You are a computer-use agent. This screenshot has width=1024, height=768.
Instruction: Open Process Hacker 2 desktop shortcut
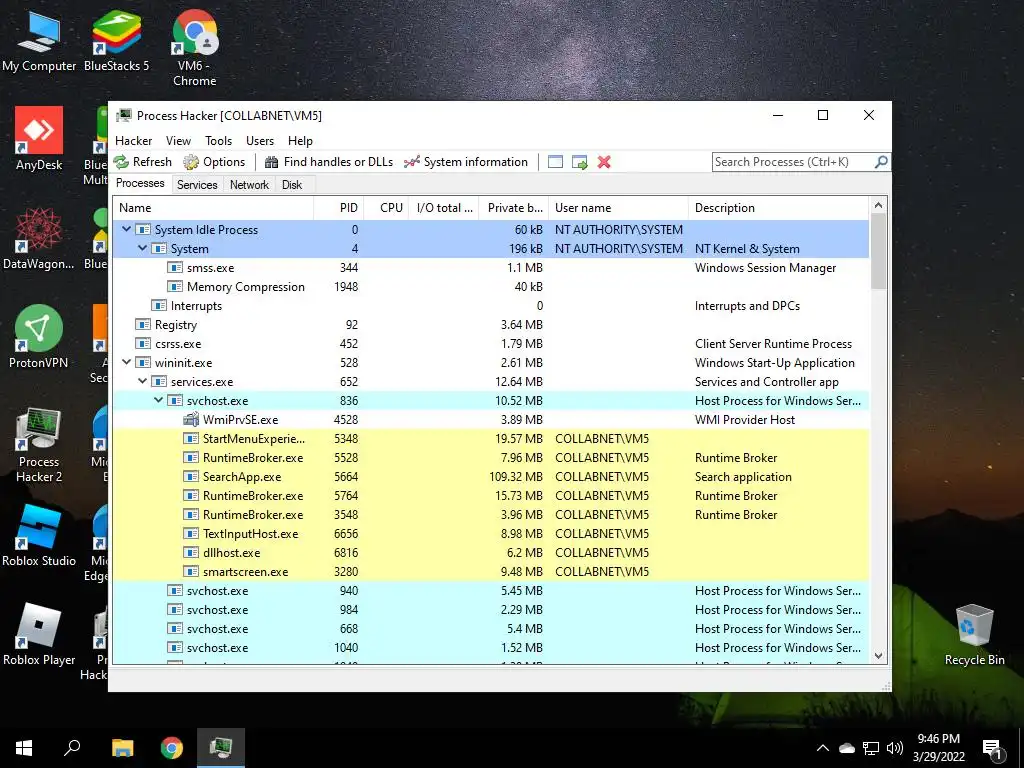(x=39, y=445)
